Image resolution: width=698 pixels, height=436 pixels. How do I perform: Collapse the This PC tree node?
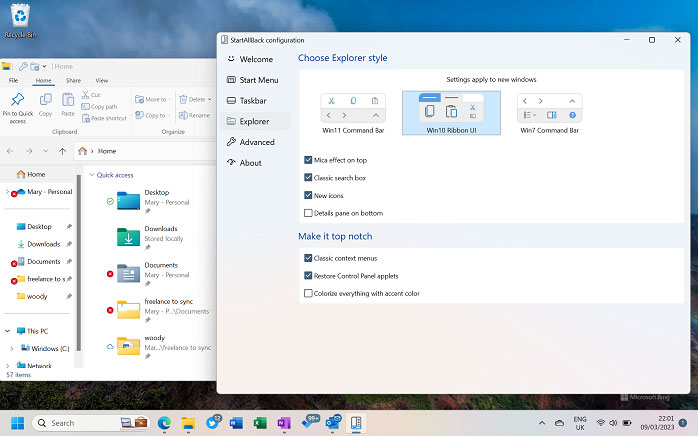pyautogui.click(x=9, y=331)
